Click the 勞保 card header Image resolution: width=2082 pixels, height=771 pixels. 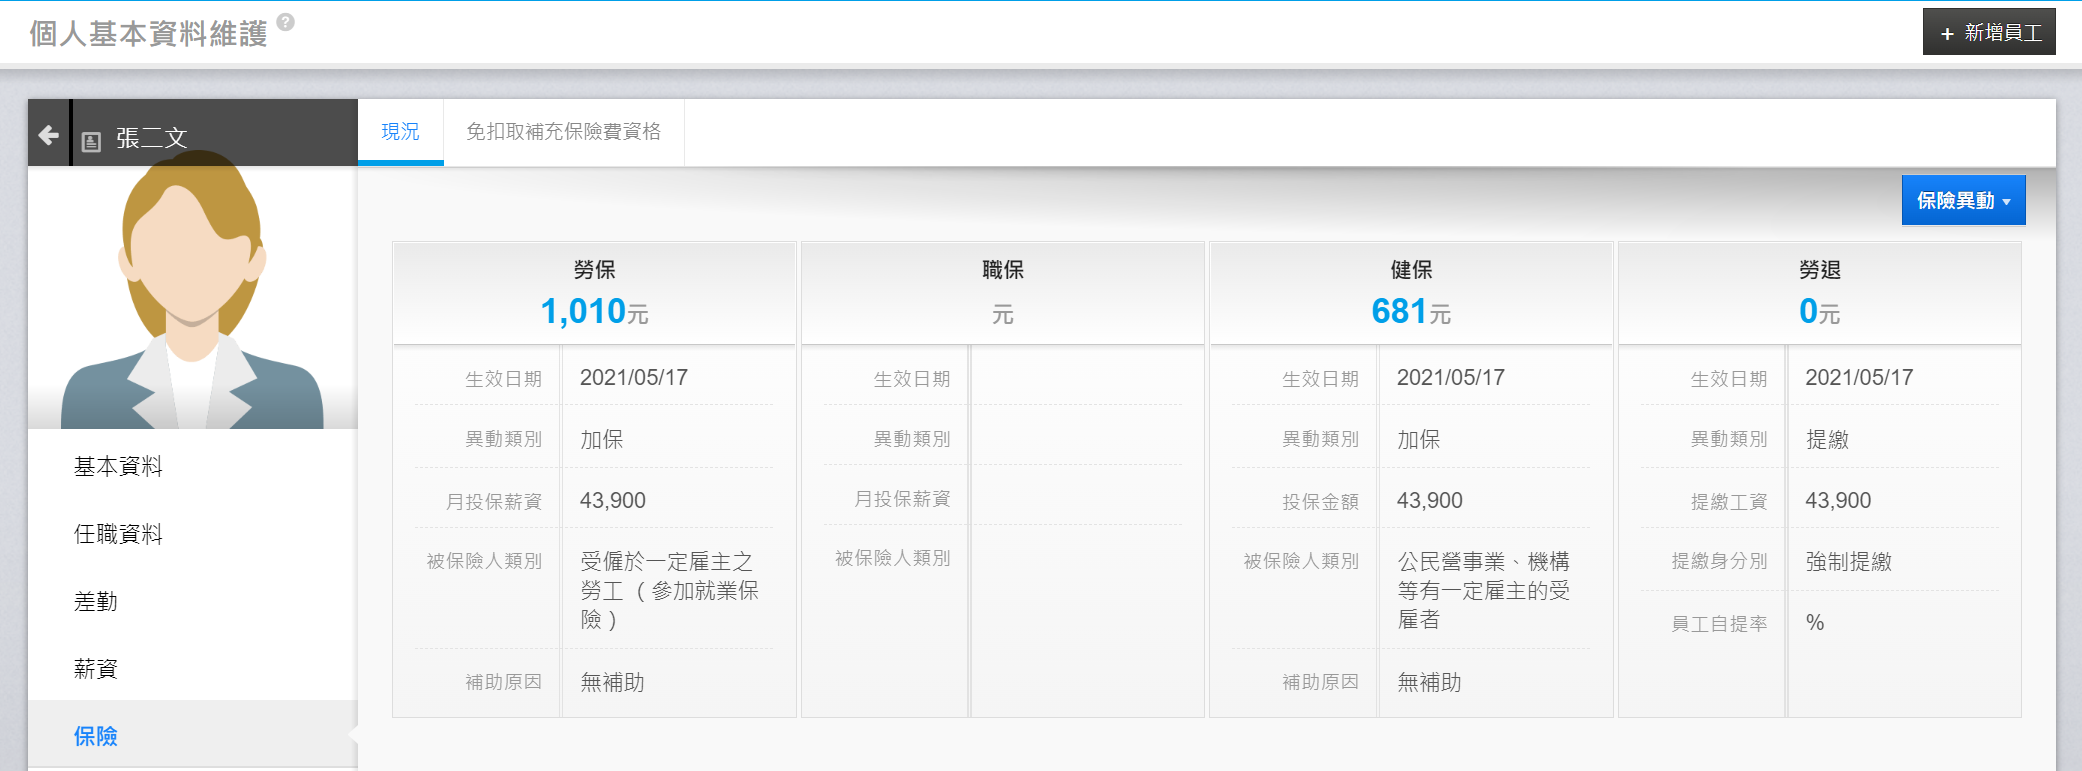594,293
